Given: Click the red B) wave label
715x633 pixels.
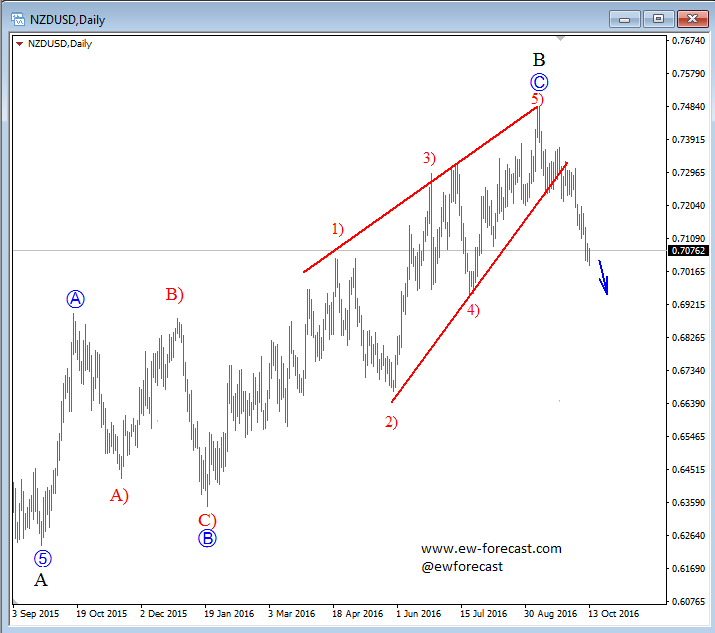Looking at the screenshot, I should click(175, 295).
